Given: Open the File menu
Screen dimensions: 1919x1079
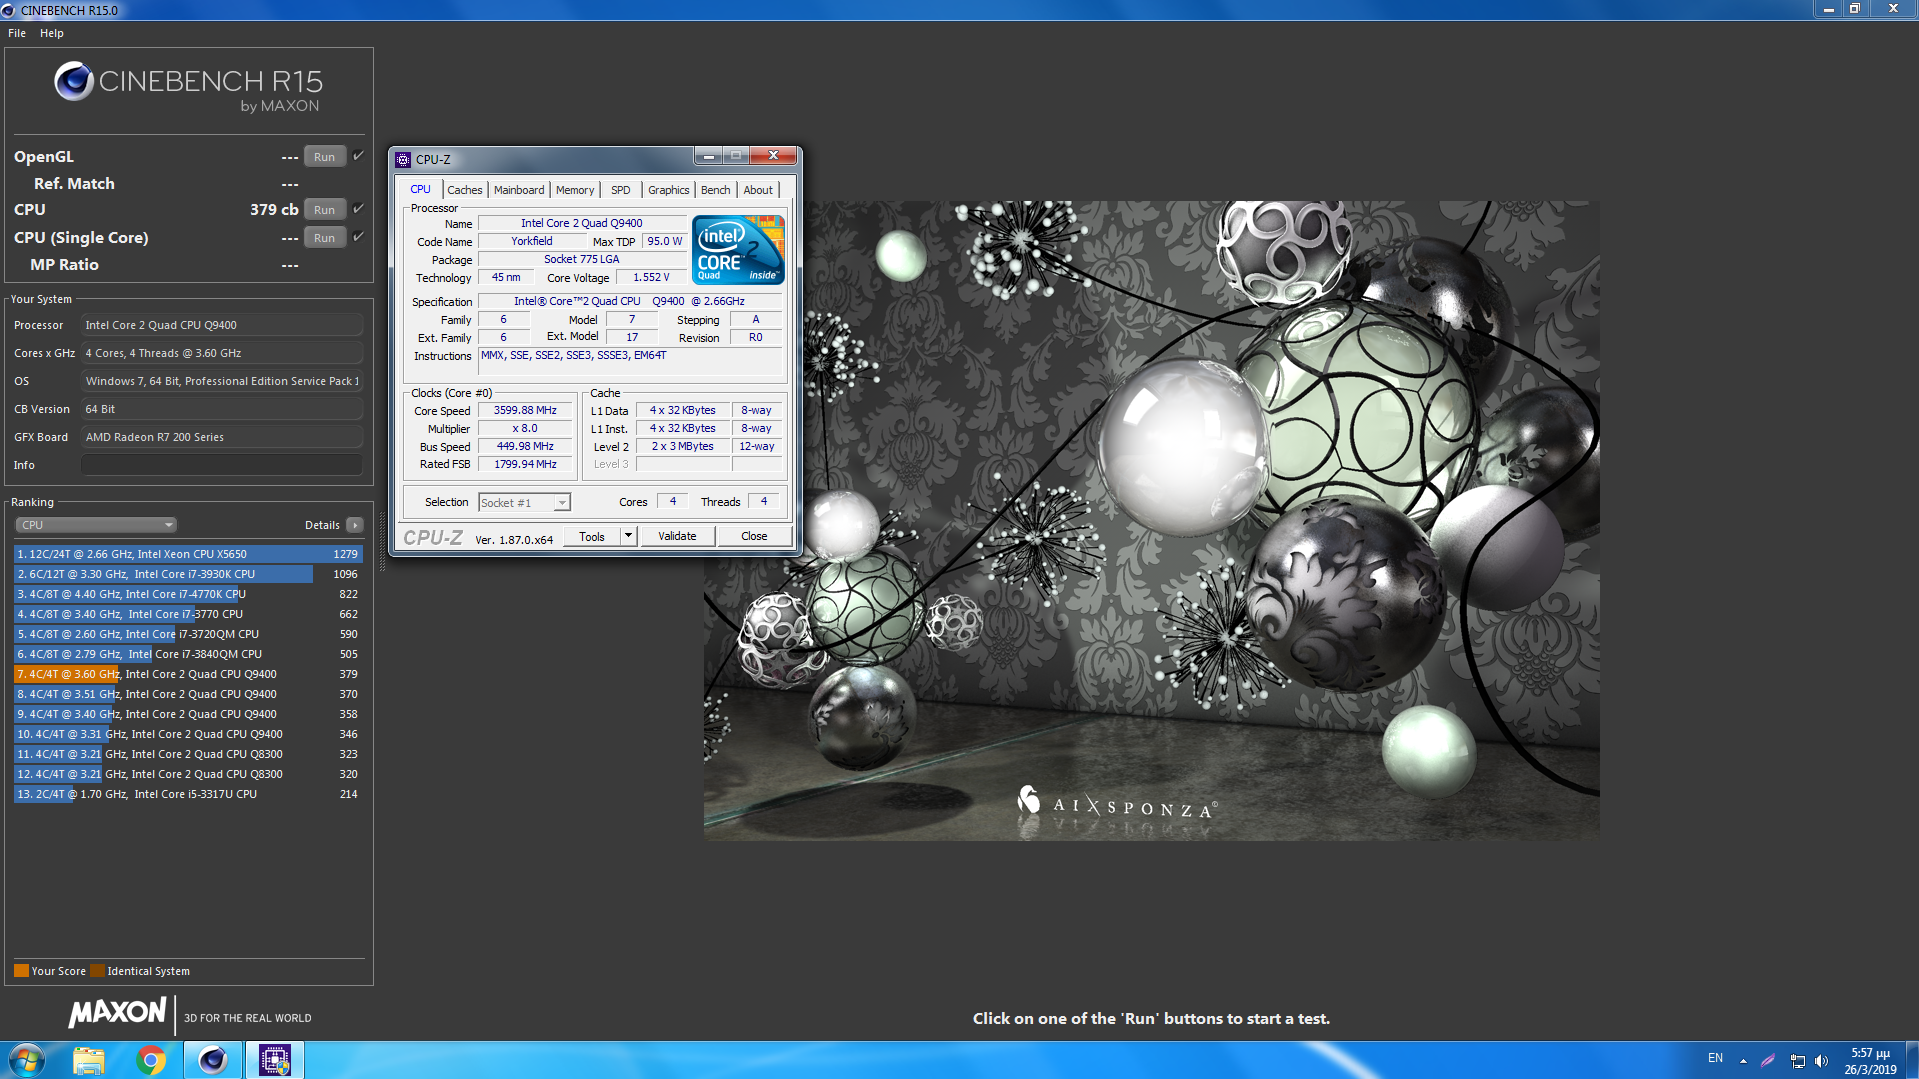Looking at the screenshot, I should click(17, 33).
